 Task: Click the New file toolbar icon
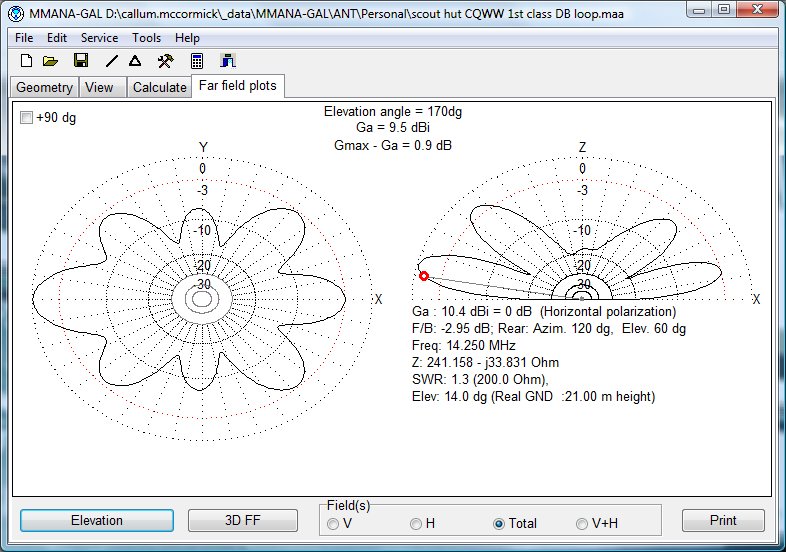(x=26, y=61)
